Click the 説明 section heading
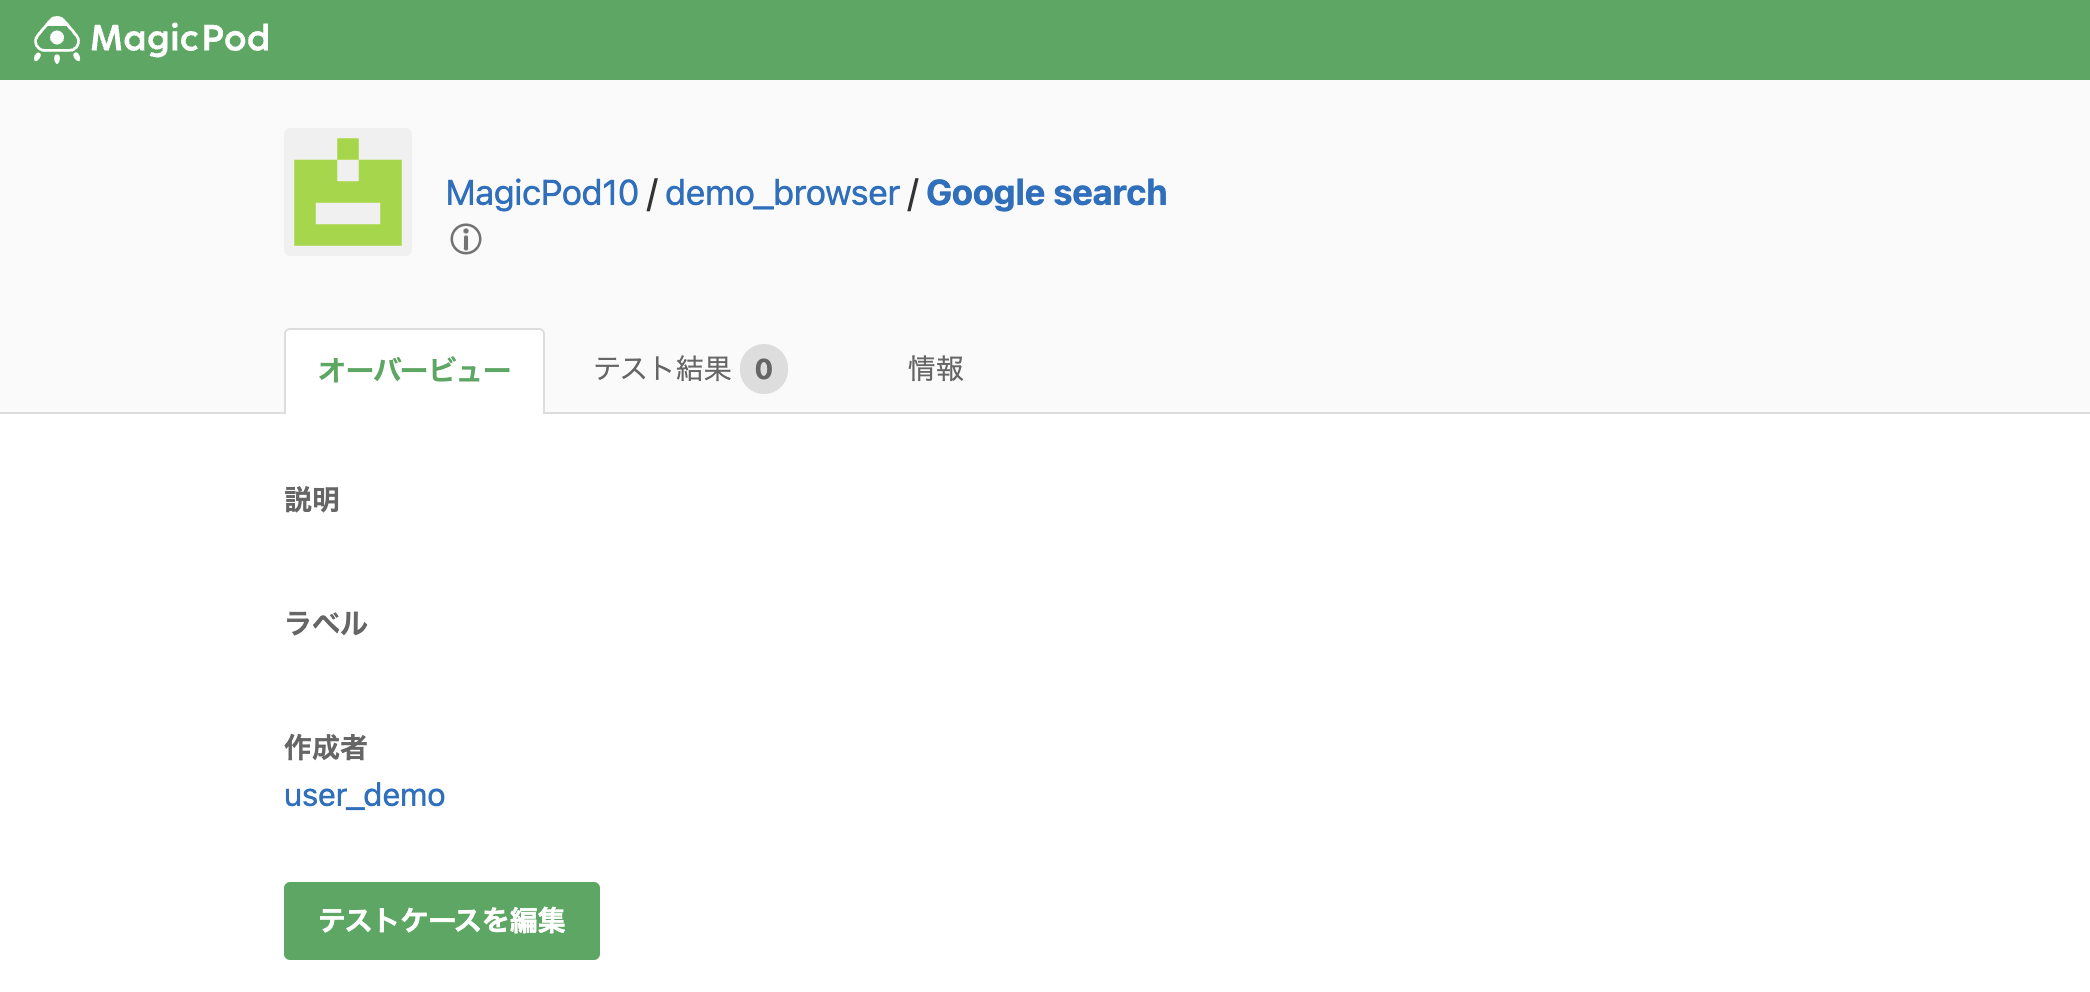Image resolution: width=2090 pixels, height=992 pixels. click(x=312, y=499)
